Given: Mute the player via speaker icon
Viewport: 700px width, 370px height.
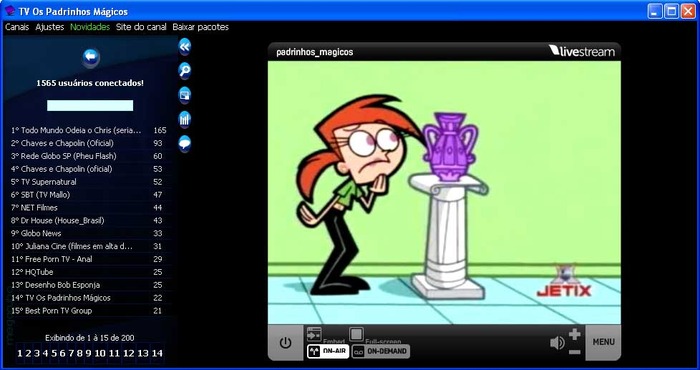Looking at the screenshot, I should tap(557, 343).
